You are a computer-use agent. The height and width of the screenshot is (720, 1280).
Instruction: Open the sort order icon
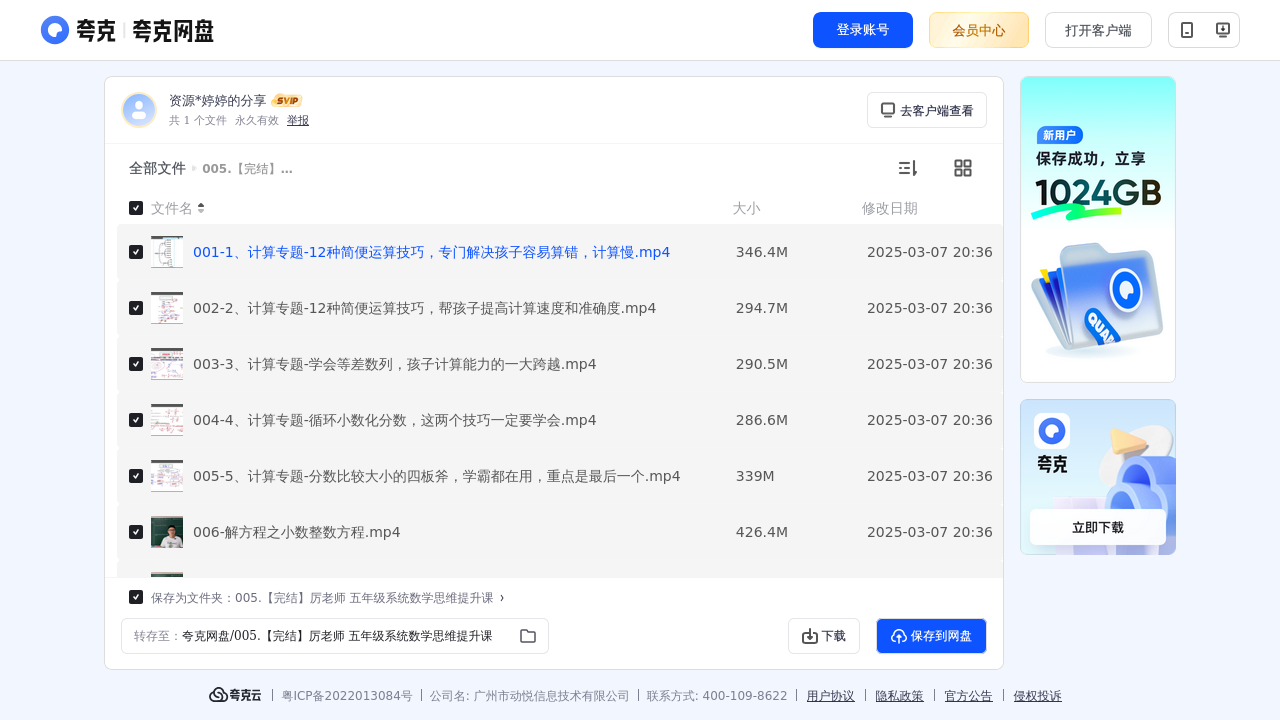click(907, 168)
